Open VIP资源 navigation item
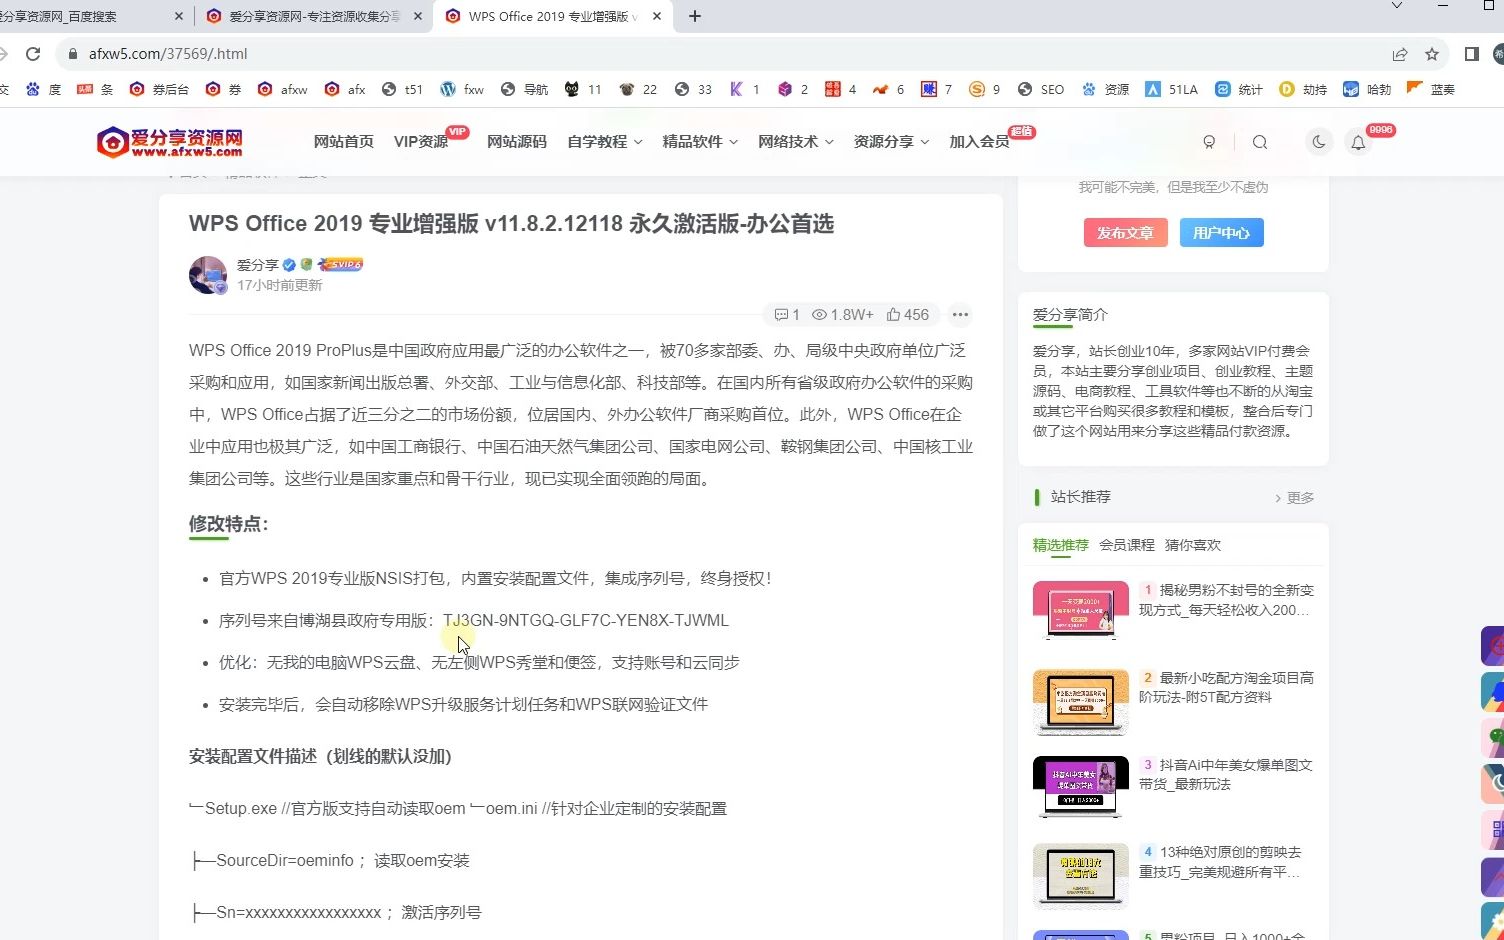This screenshot has height=940, width=1504. [x=421, y=142]
